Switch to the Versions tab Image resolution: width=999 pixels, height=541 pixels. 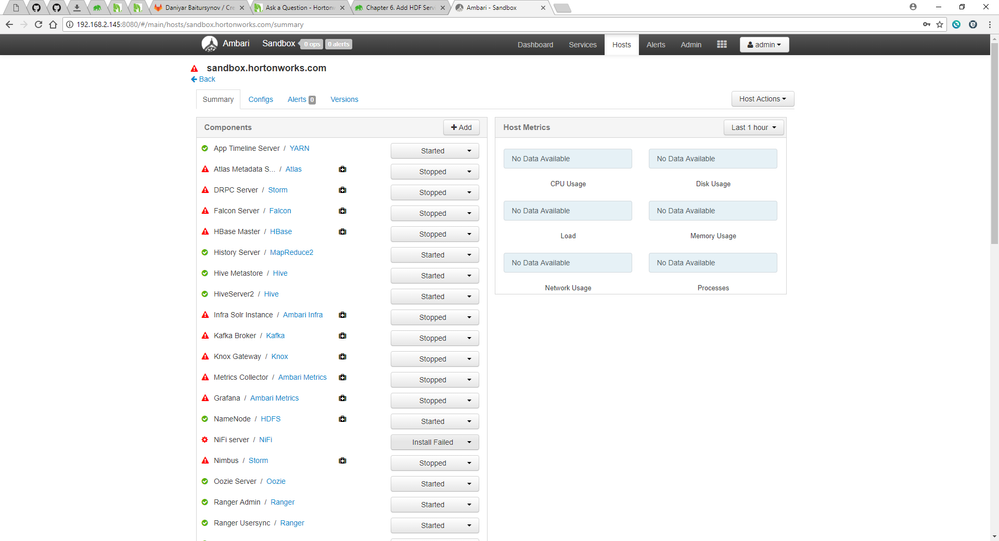[344, 99]
